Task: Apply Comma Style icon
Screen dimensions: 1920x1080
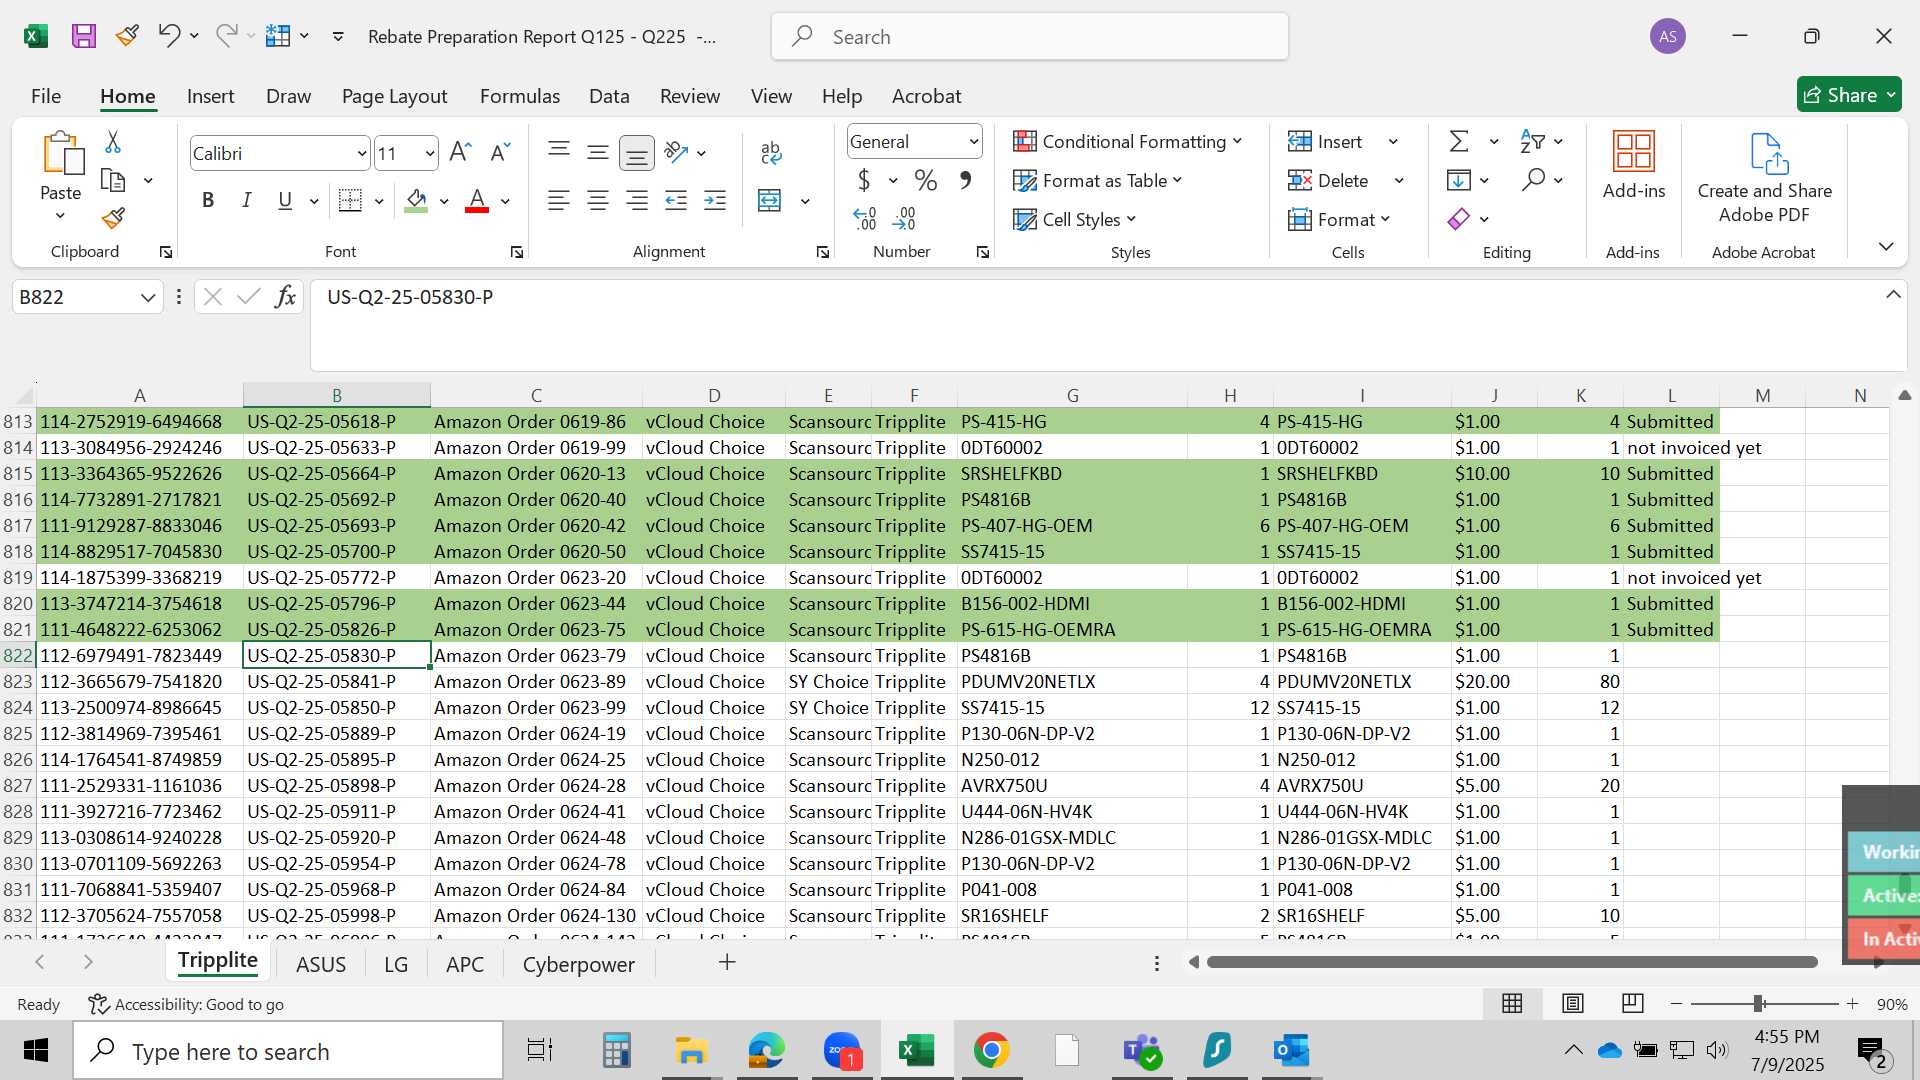Action: [965, 180]
